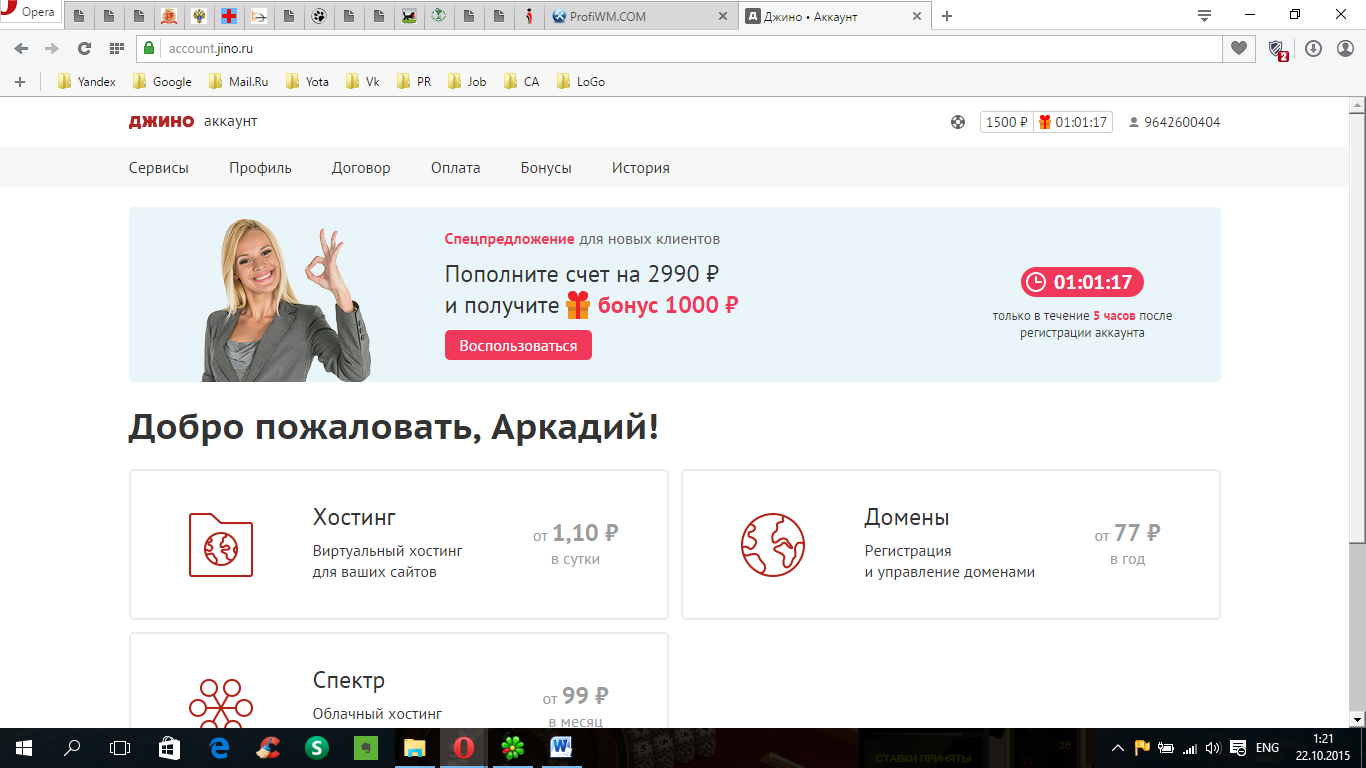Click the Домены globe icon
1366x768 pixels.
[773, 545]
